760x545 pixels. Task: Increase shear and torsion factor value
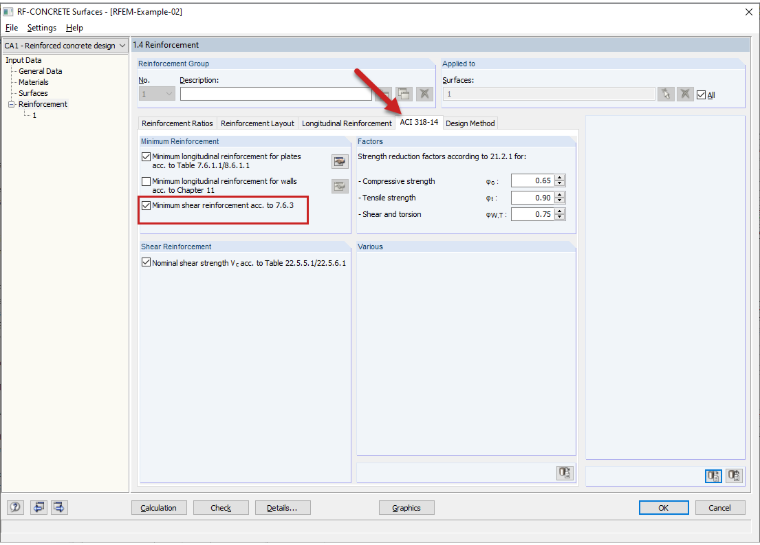[560, 211]
